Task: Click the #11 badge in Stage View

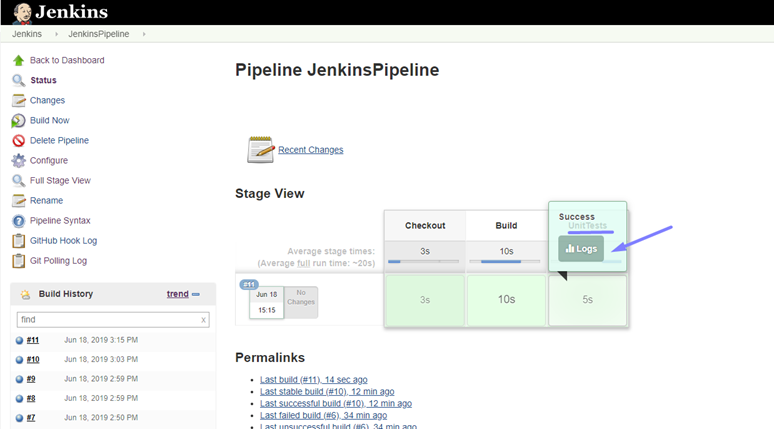Action: [x=249, y=284]
